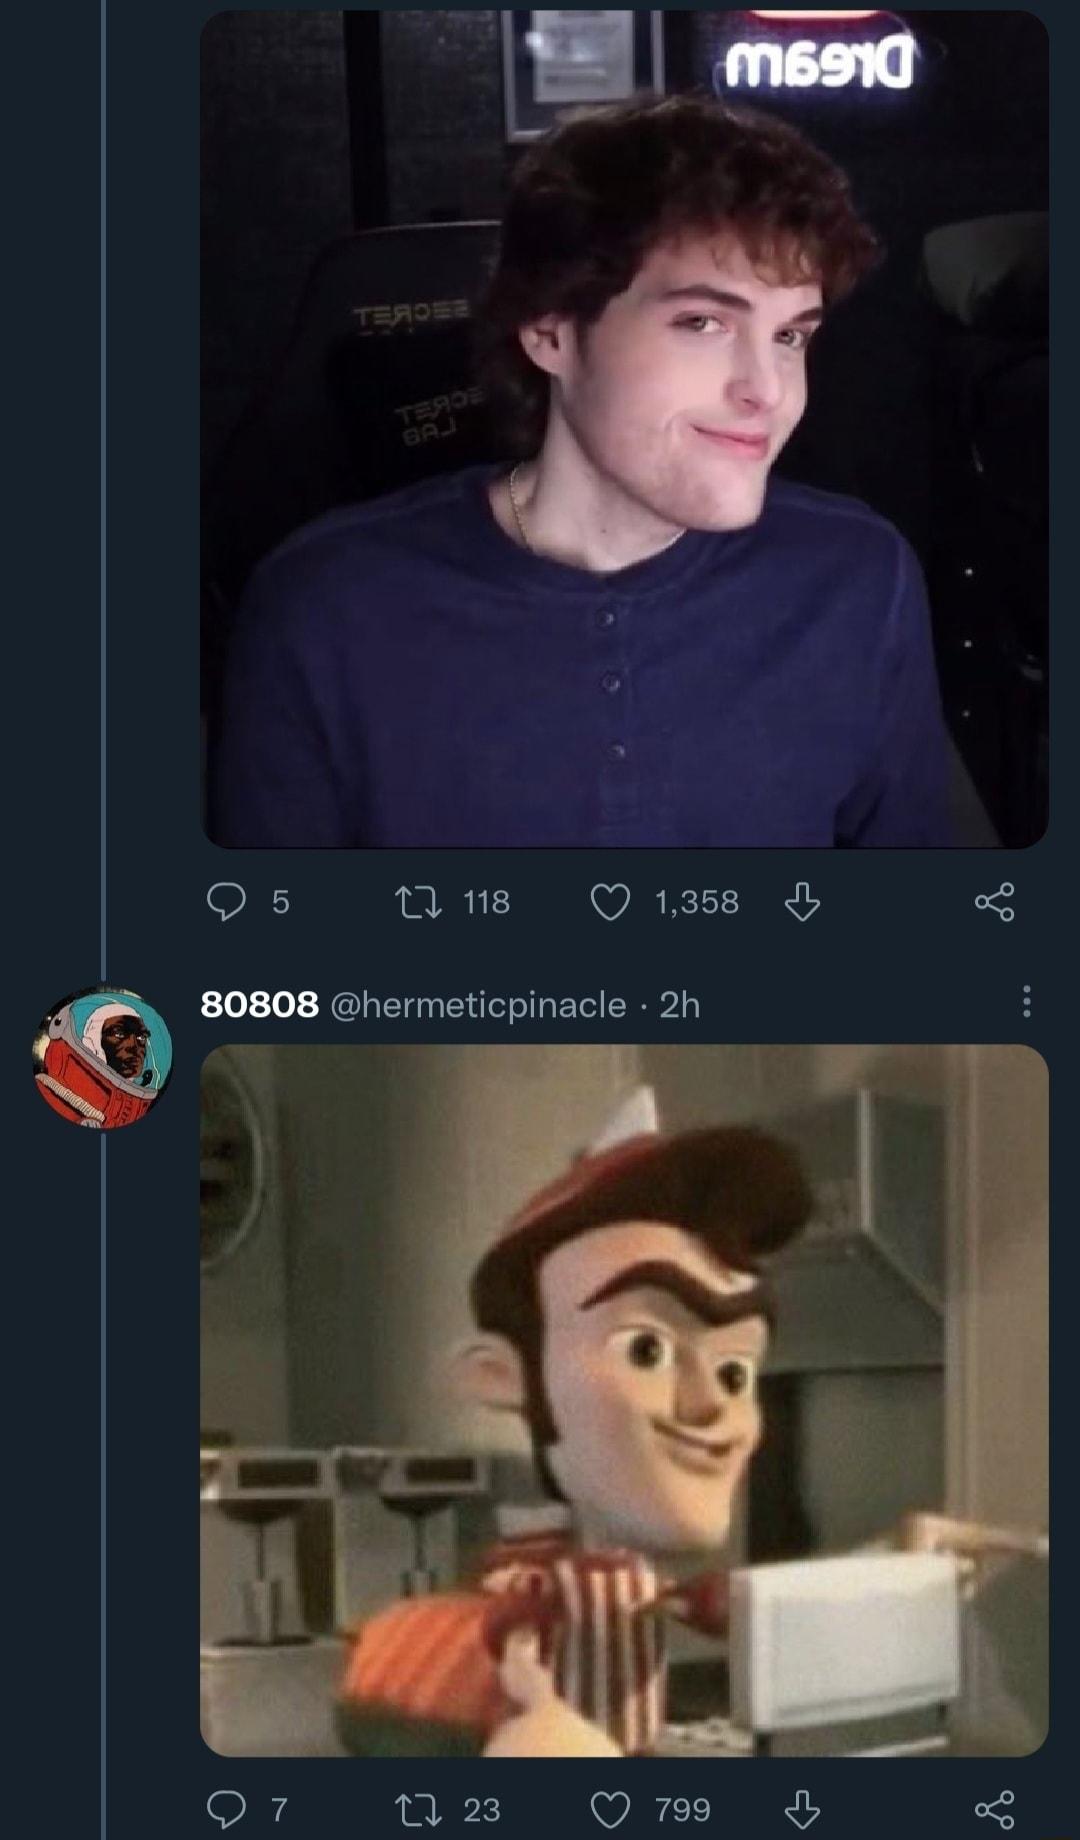Image resolution: width=1080 pixels, height=1840 pixels.
Task: View the 118 retweets count
Action: click(487, 902)
